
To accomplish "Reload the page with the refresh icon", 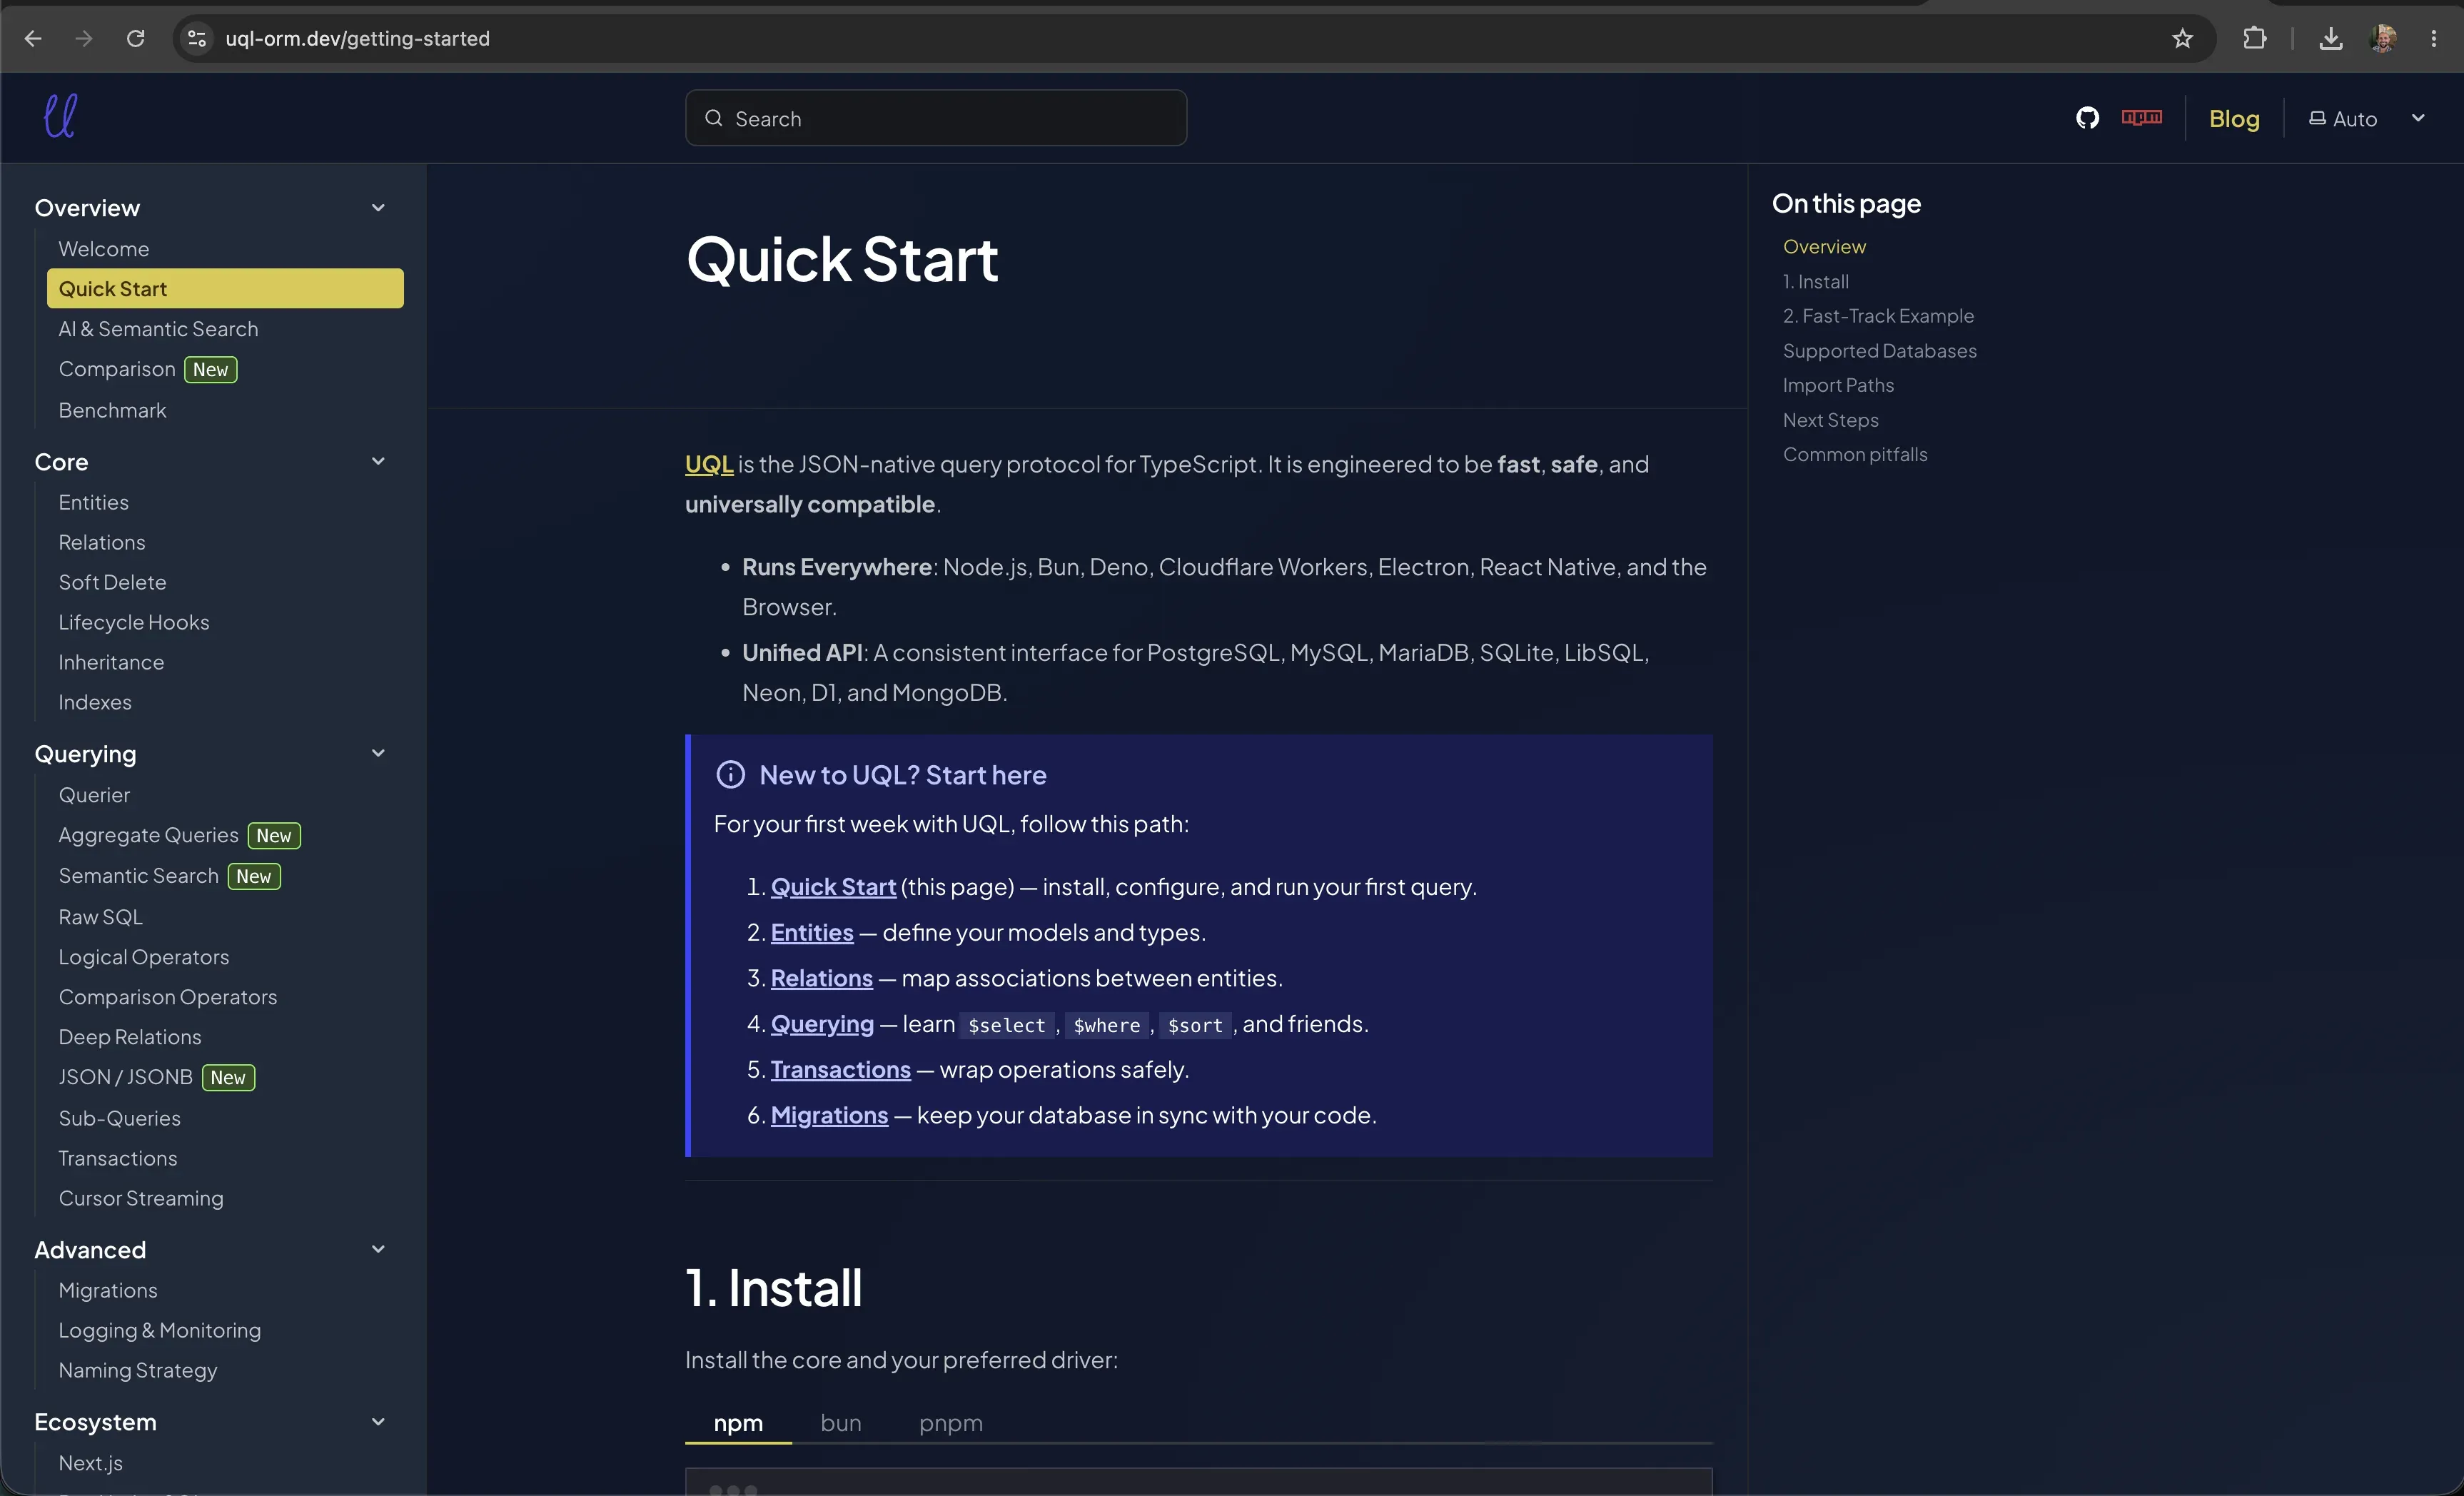I will click(x=135, y=38).
